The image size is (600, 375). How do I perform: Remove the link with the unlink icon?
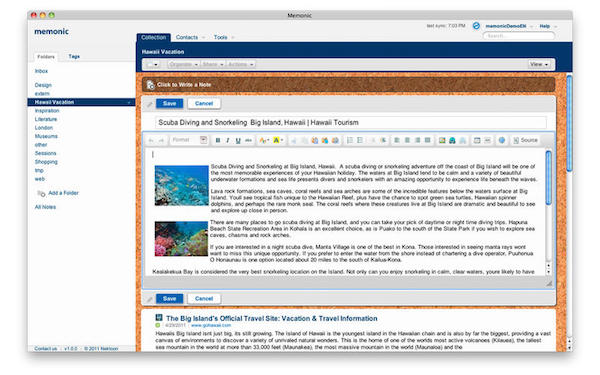point(463,140)
